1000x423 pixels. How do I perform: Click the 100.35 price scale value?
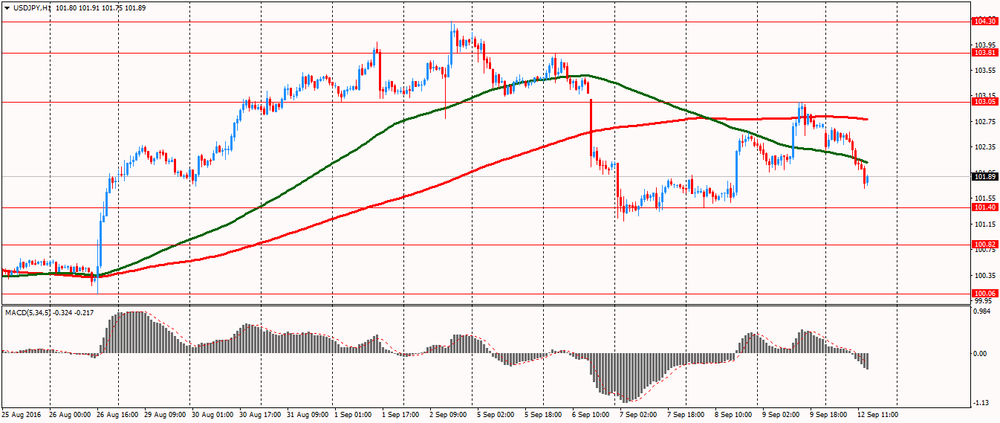pyautogui.click(x=984, y=276)
